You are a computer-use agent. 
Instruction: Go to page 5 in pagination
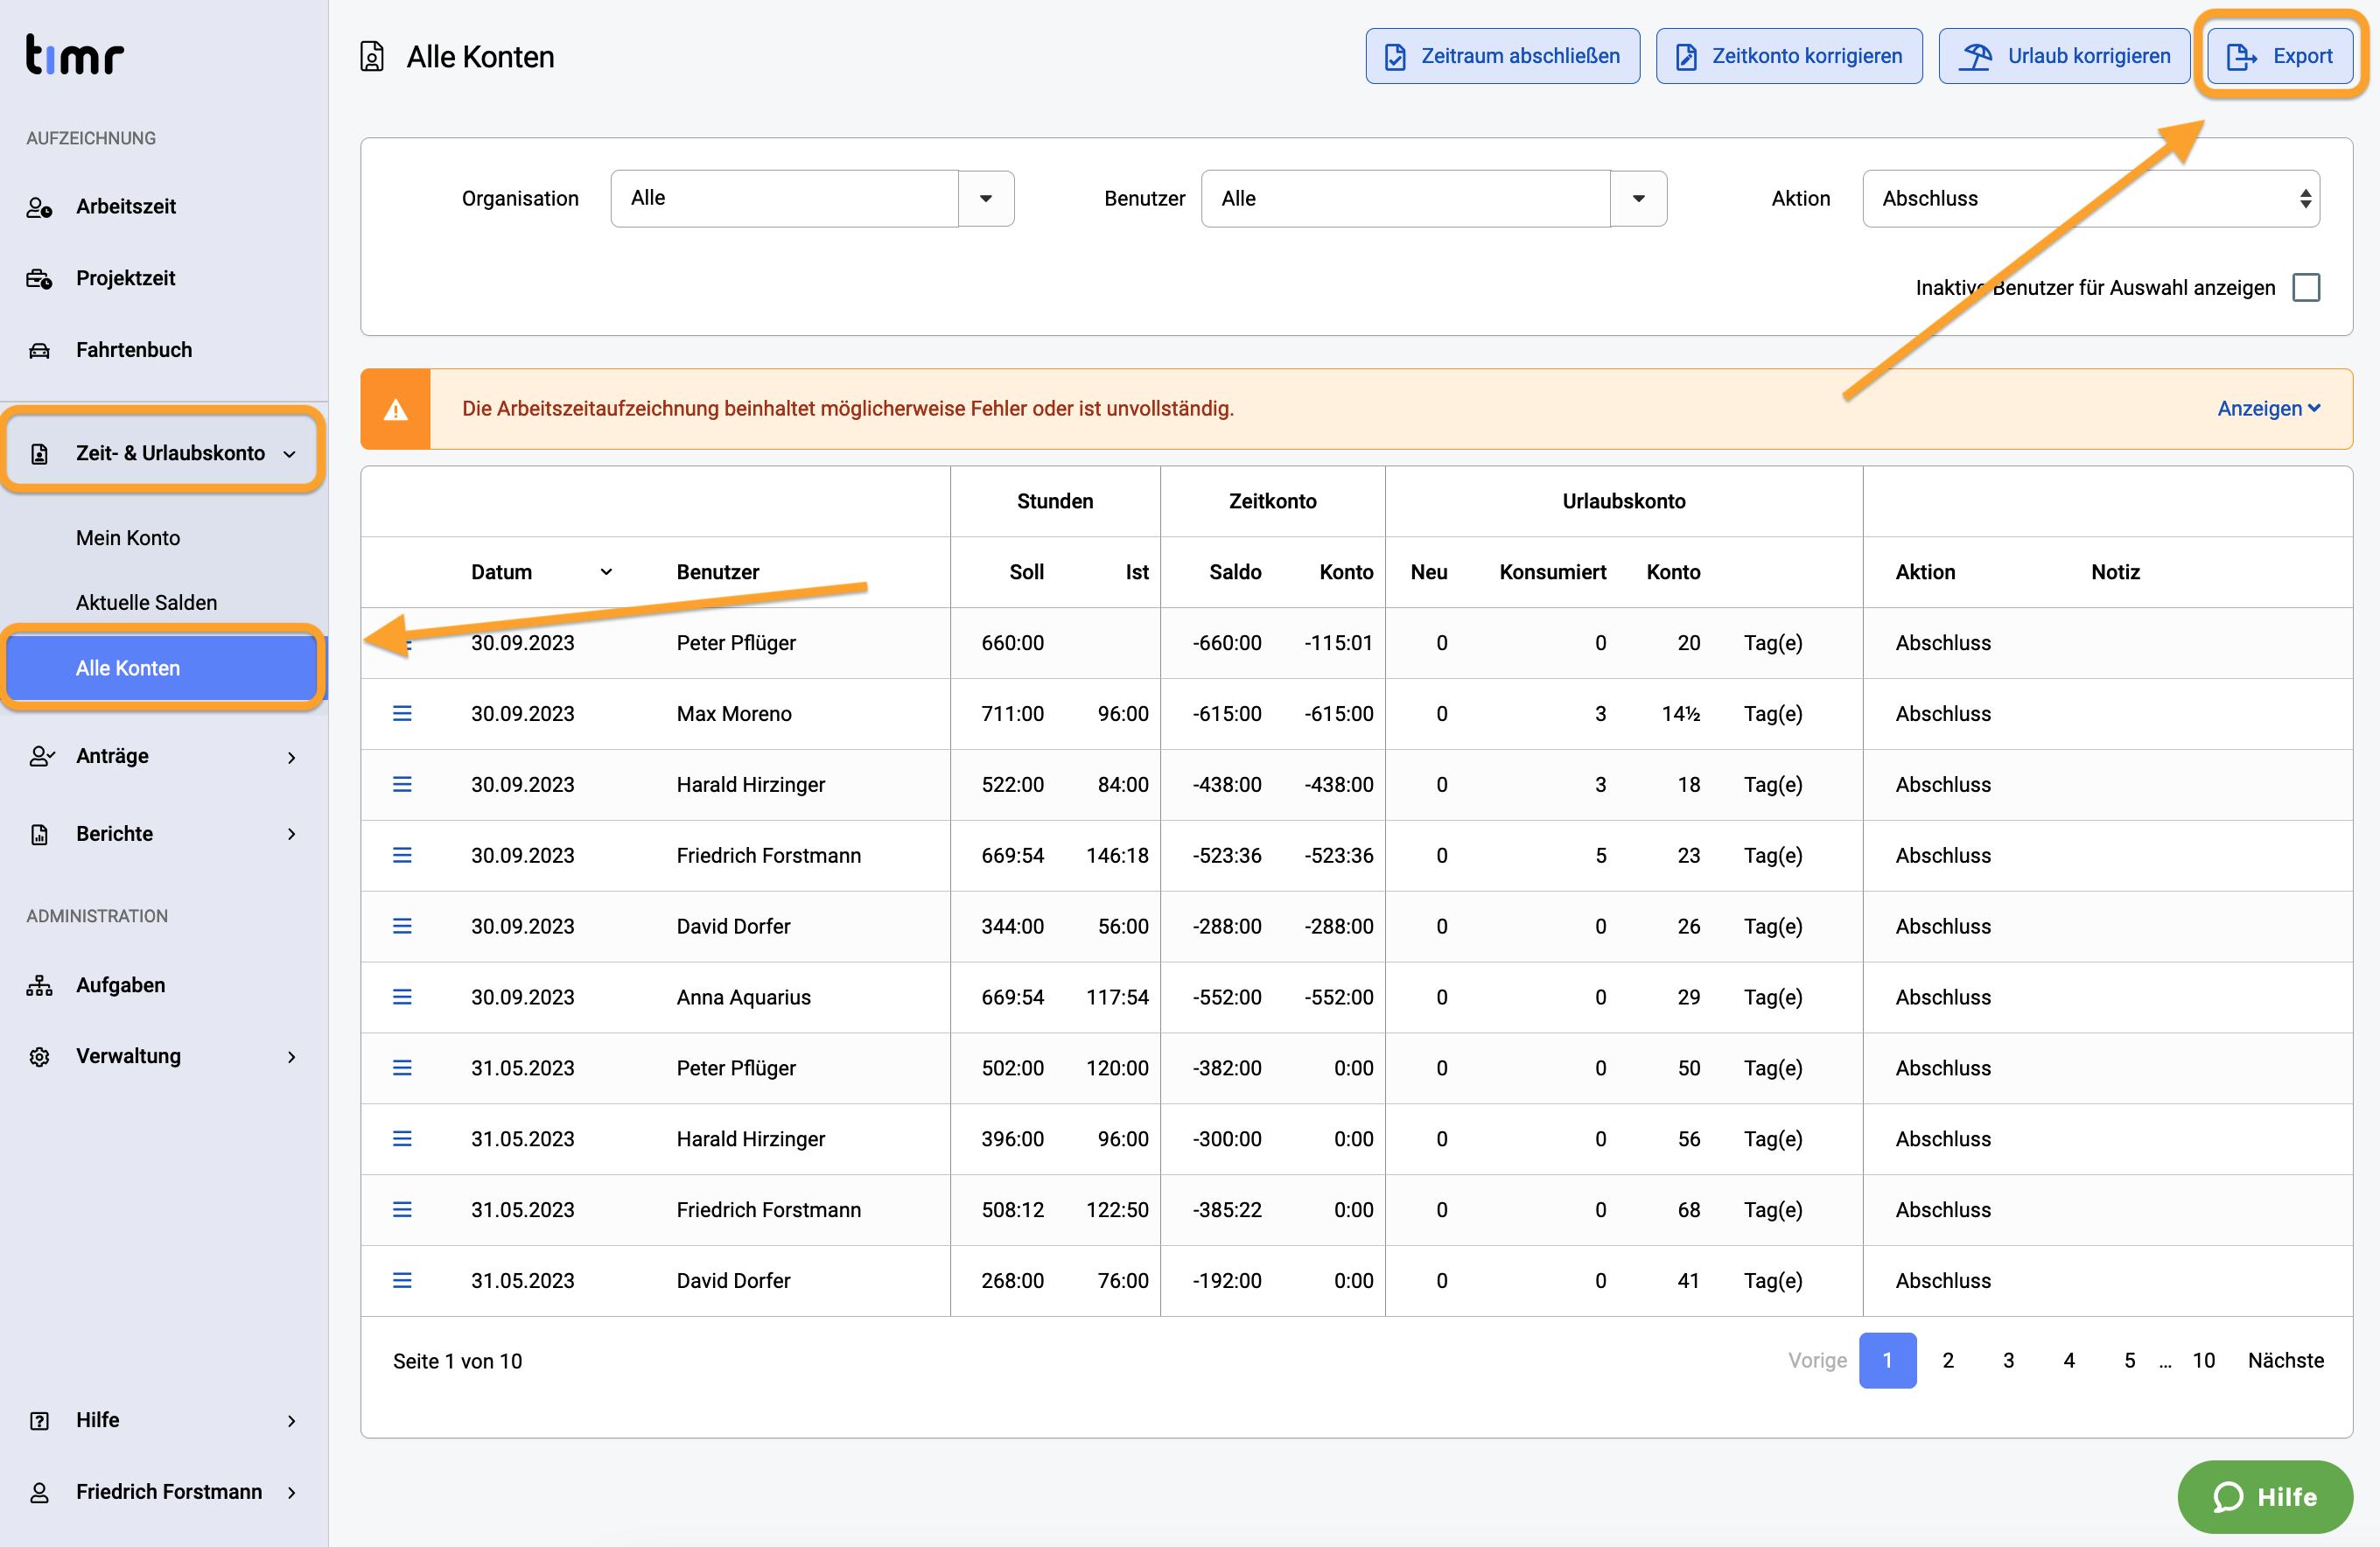2129,1360
